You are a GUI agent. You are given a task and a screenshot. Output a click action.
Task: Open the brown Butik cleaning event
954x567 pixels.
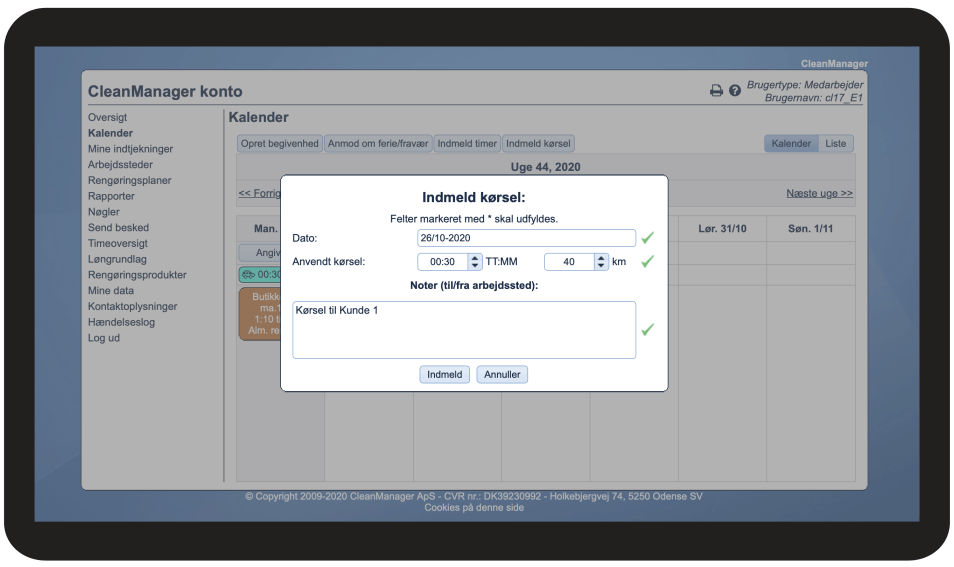[x=260, y=314]
